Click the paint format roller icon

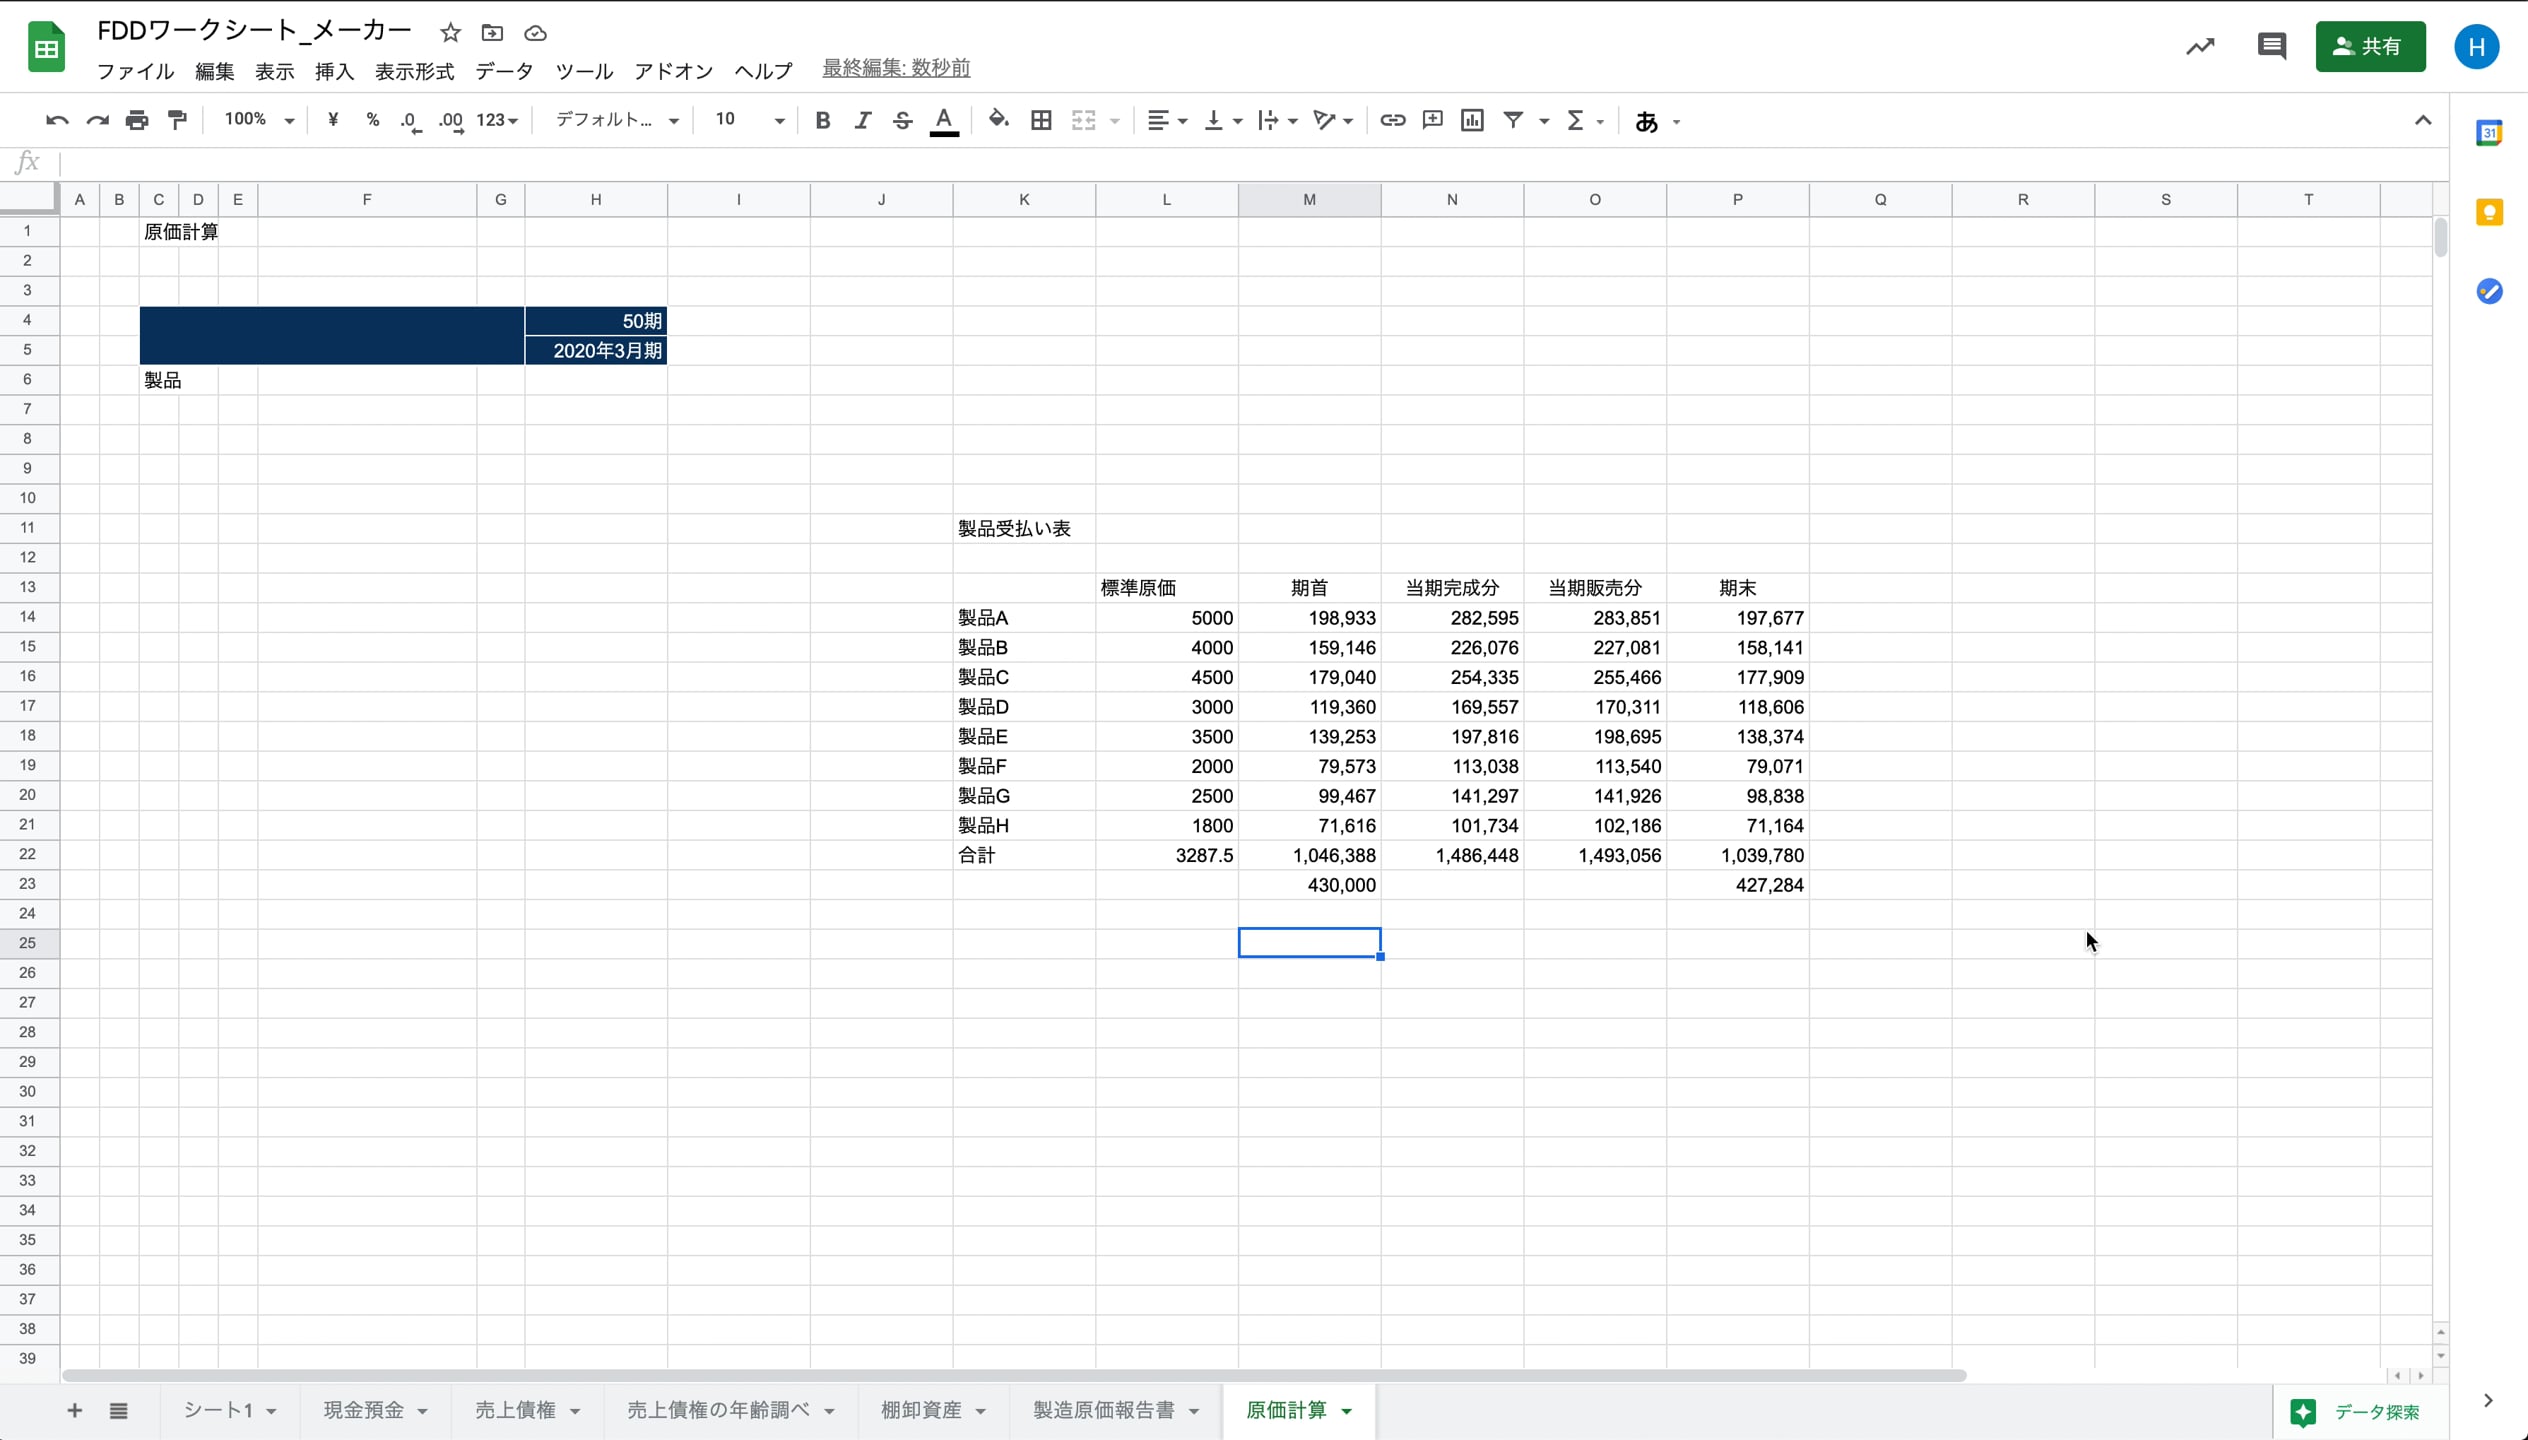click(177, 120)
